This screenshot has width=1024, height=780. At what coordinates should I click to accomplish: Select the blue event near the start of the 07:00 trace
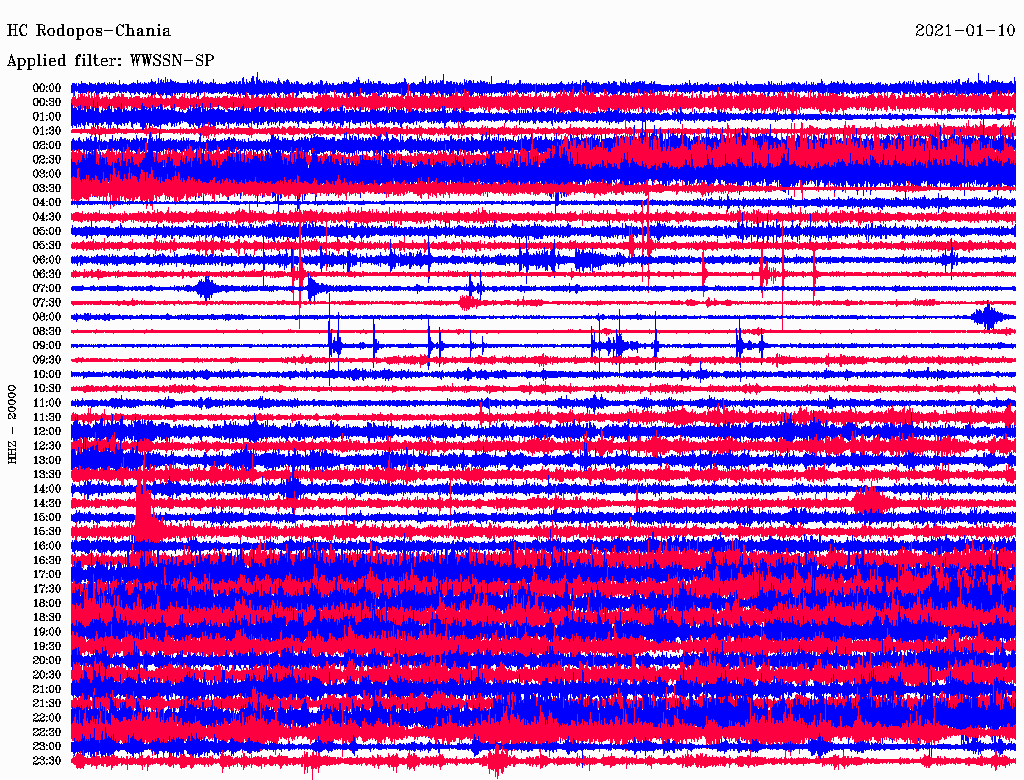(x=207, y=288)
